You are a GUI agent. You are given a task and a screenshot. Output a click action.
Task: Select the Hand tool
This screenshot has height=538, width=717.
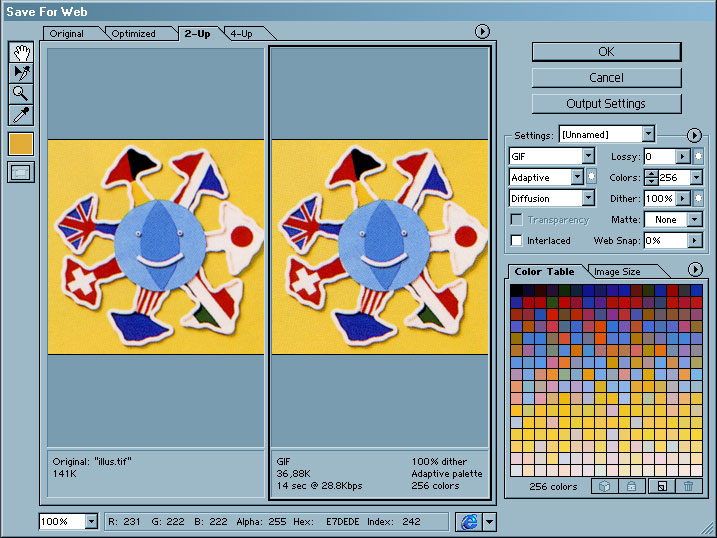pos(21,52)
